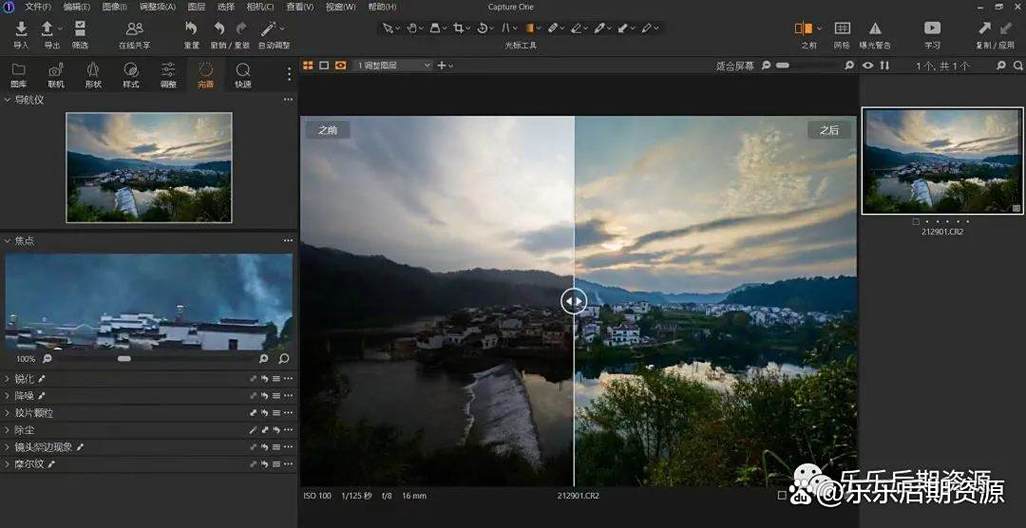Click the 适合屏幕 fit screen button

click(x=735, y=66)
